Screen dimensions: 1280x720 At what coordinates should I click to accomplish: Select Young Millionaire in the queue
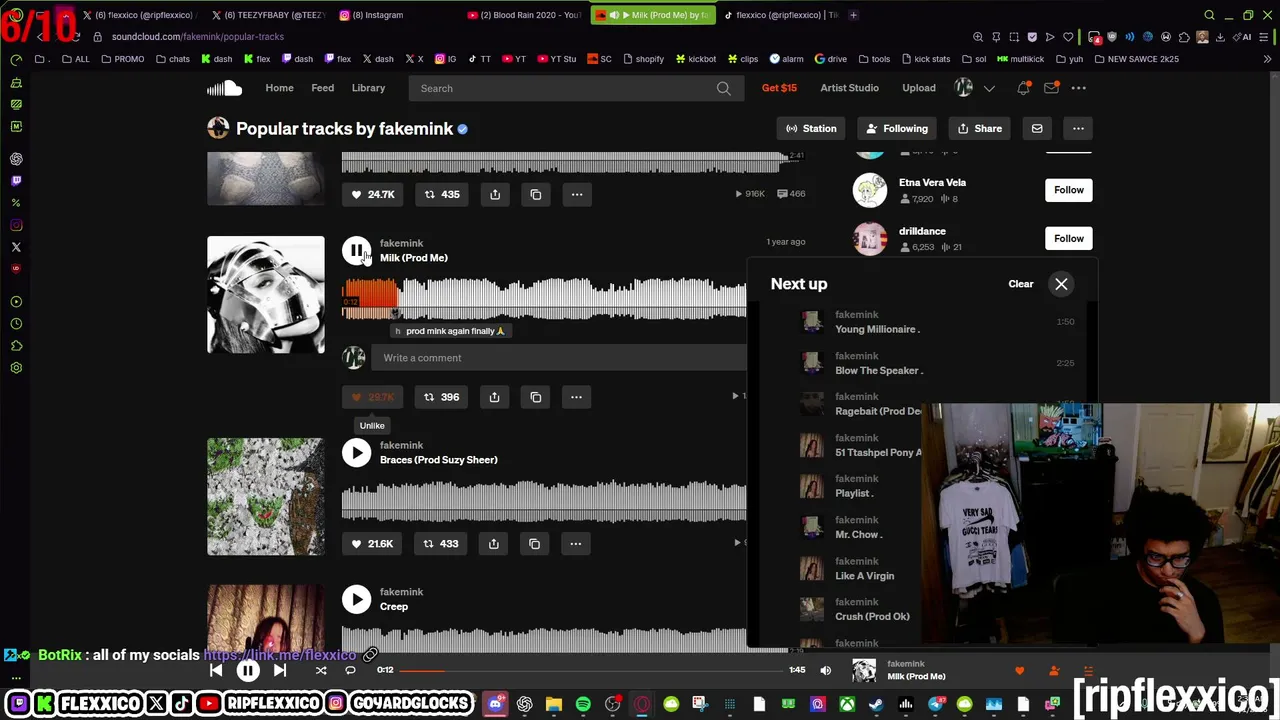(877, 329)
